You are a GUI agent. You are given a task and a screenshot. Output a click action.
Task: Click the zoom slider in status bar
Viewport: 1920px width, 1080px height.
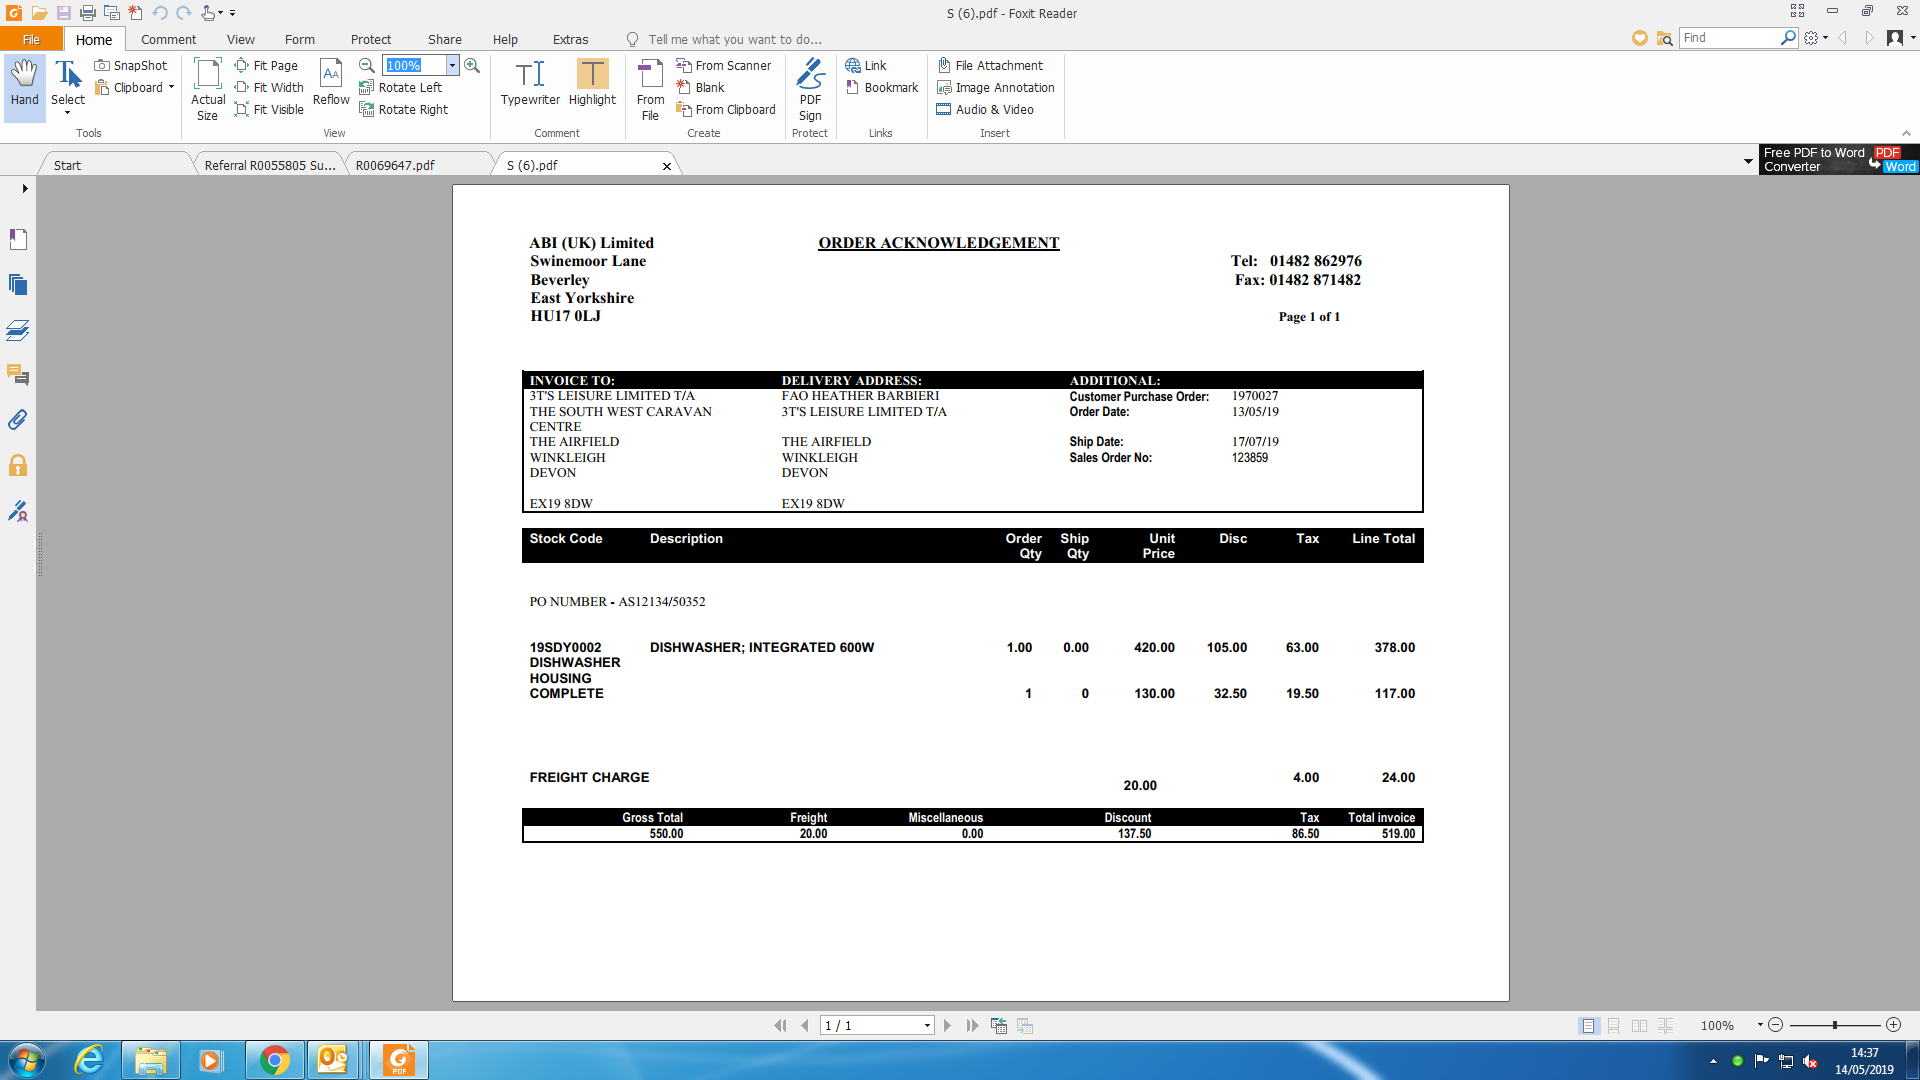[x=1834, y=1026]
